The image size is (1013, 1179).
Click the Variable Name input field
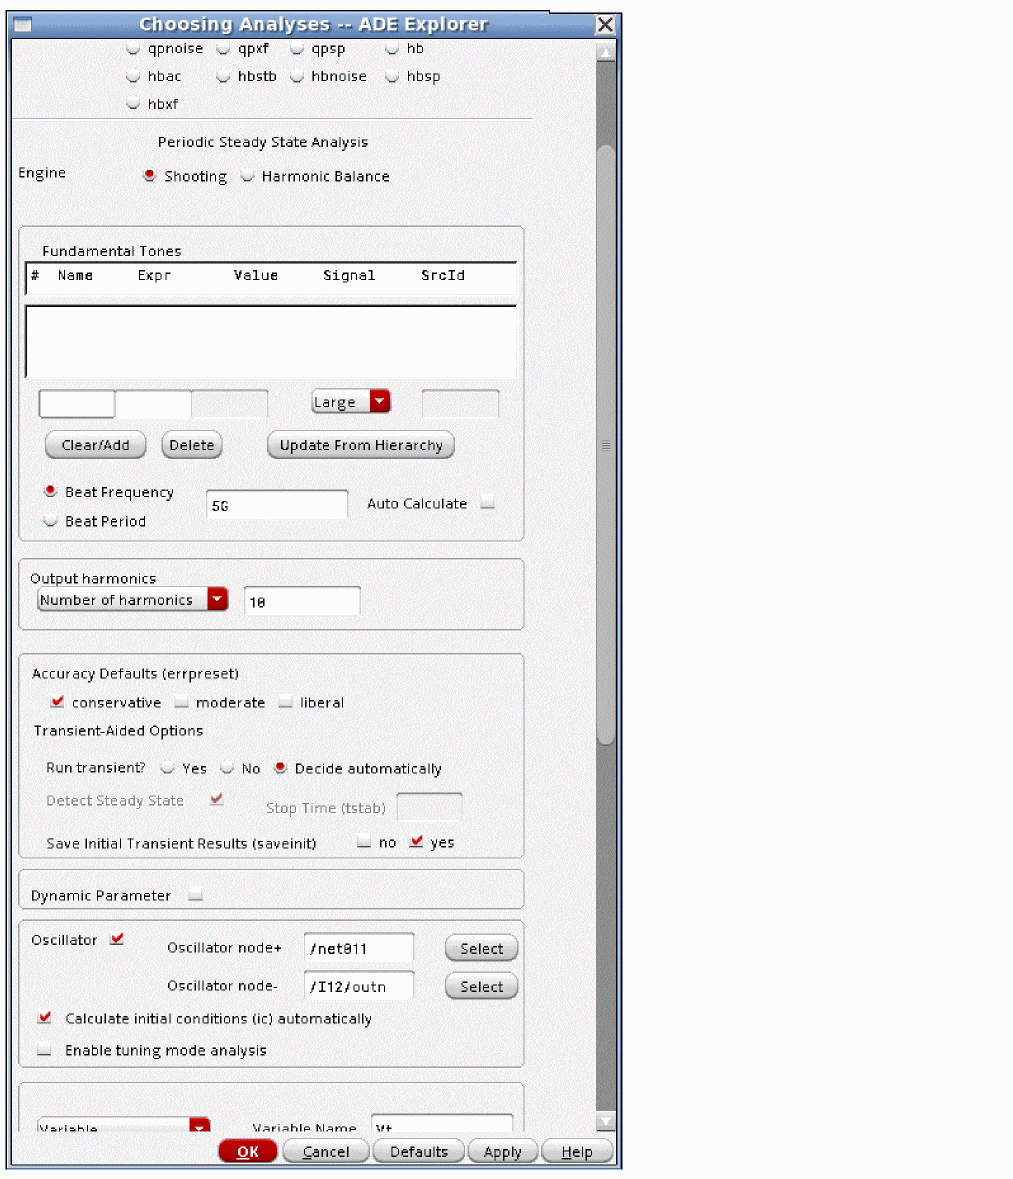[x=442, y=1123]
